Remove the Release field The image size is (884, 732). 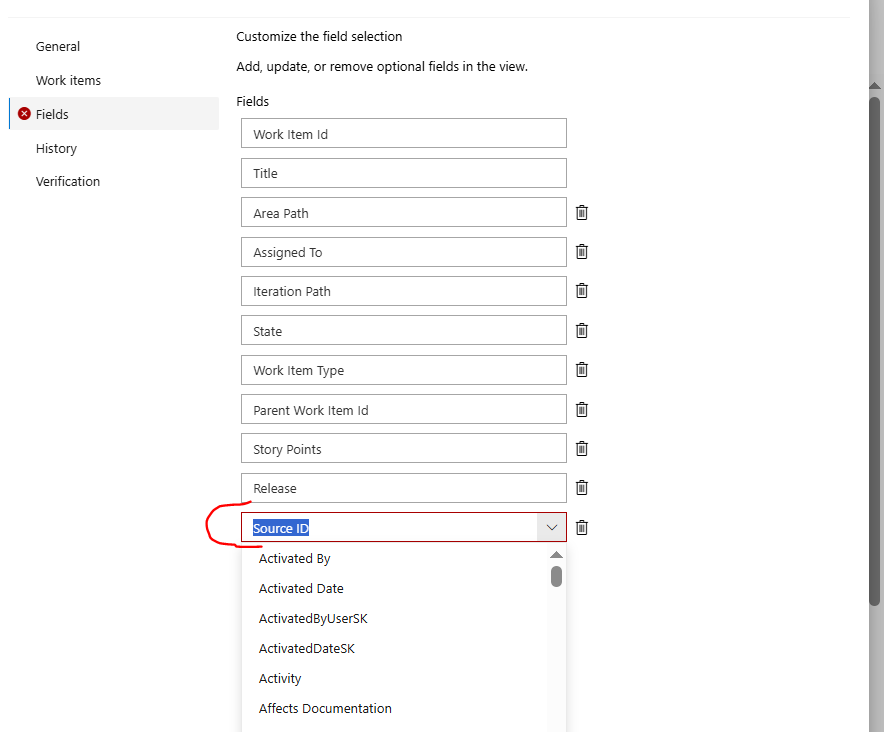click(x=581, y=487)
